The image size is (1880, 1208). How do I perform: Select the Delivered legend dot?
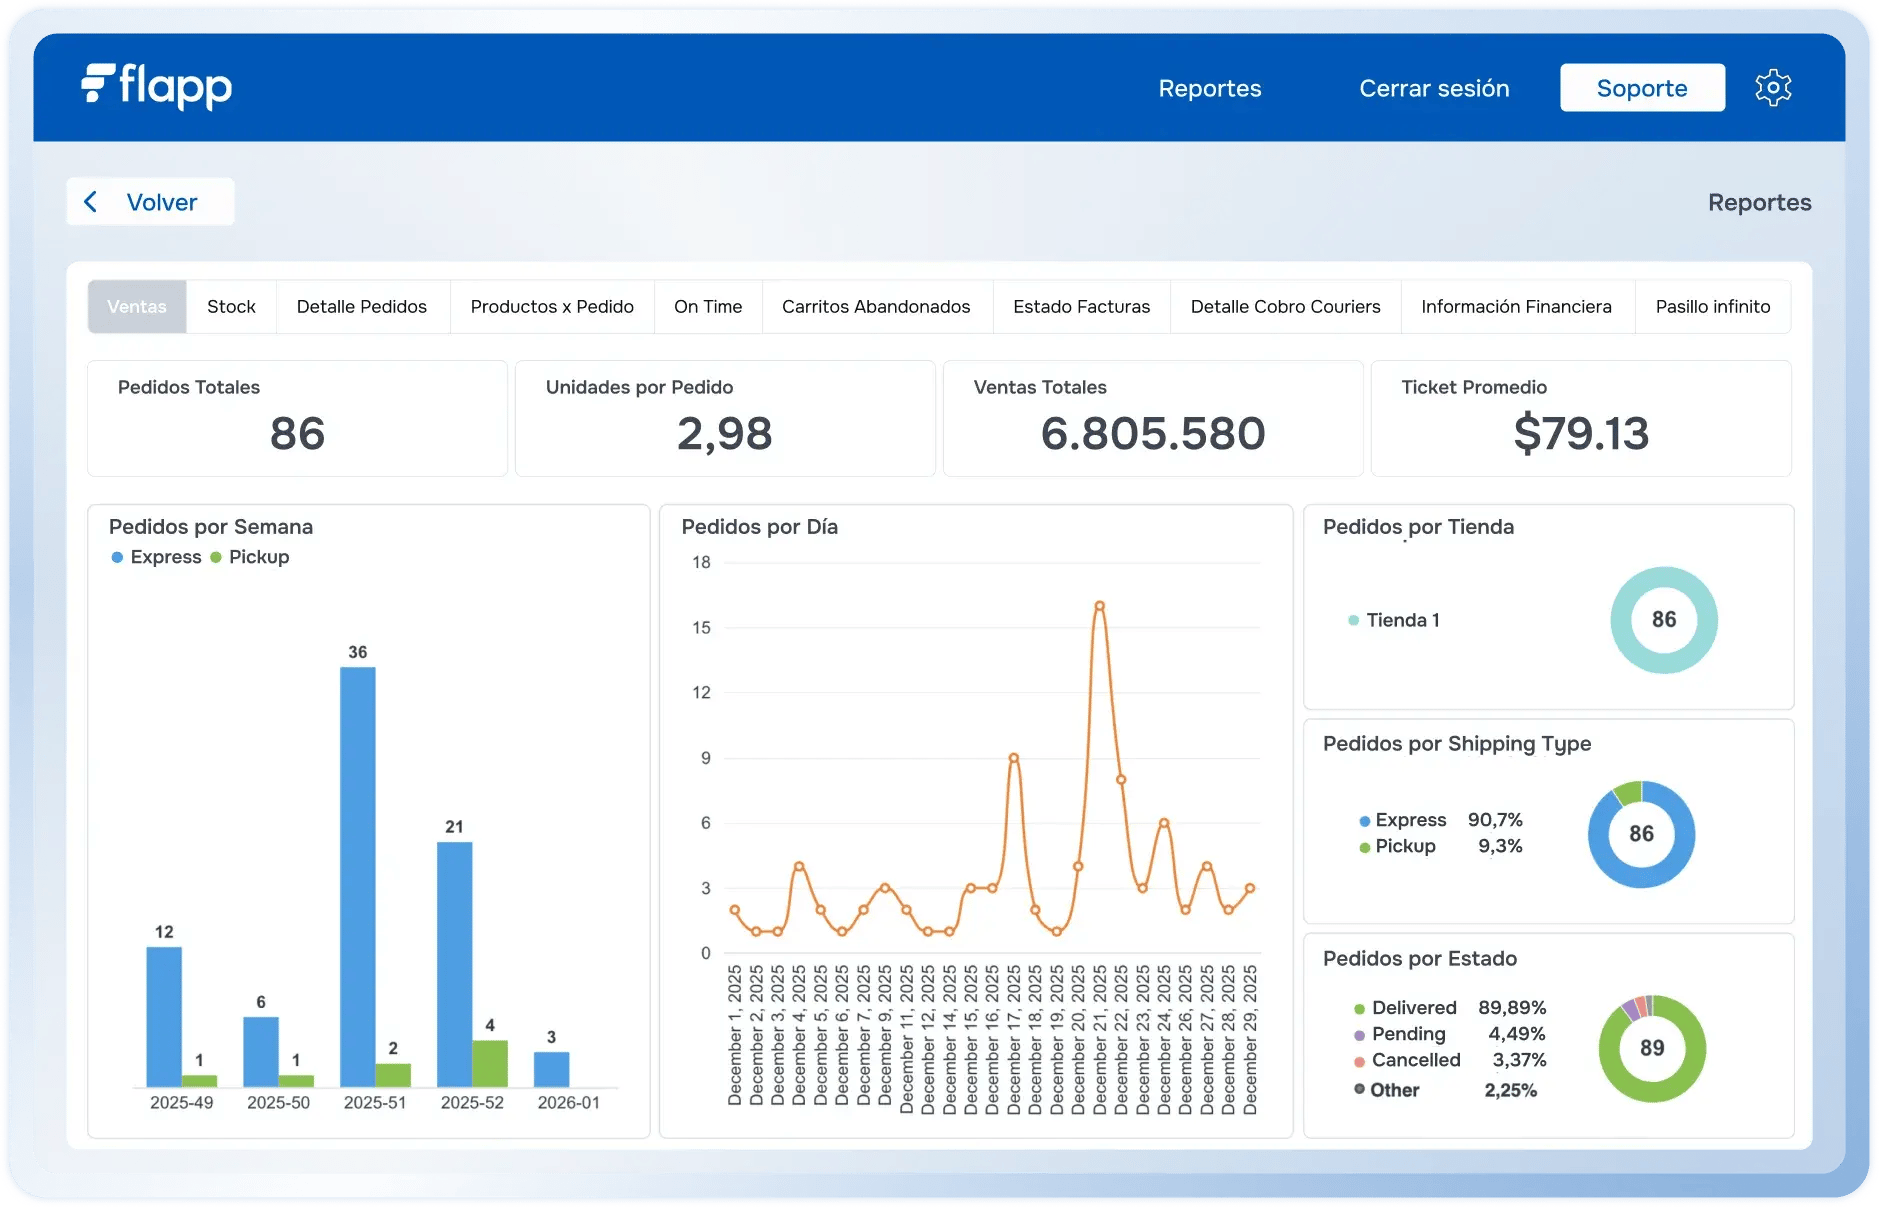[x=1359, y=1008]
